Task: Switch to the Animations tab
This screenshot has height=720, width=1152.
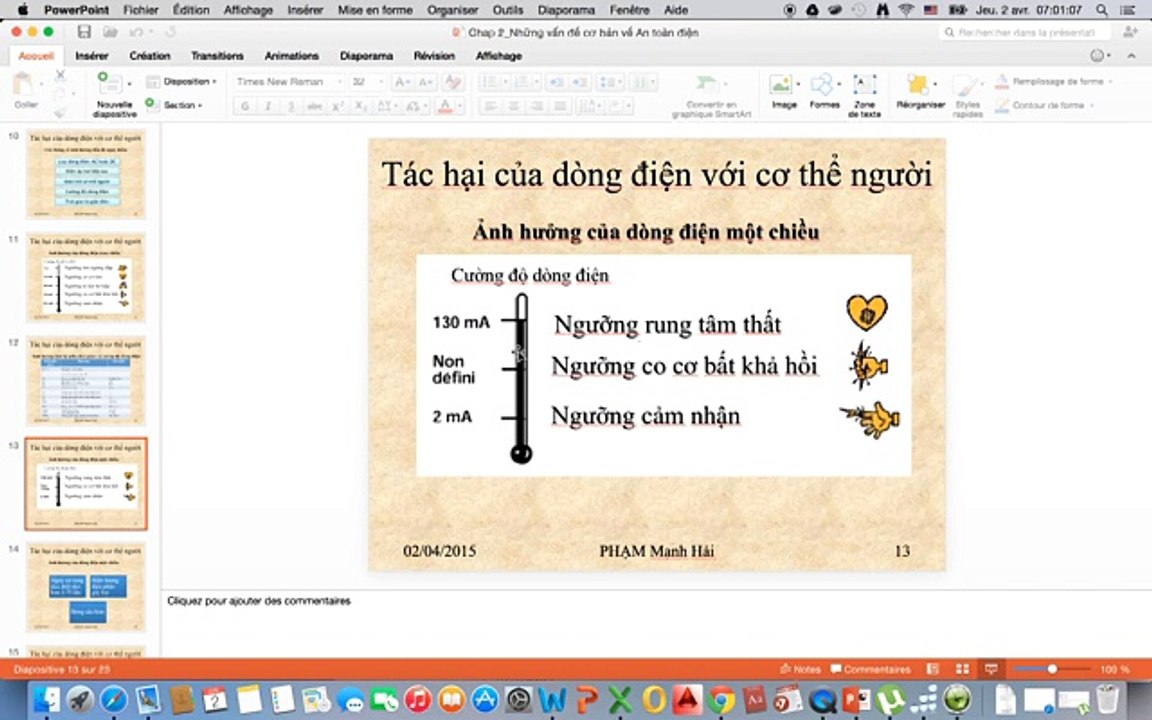Action: (292, 56)
